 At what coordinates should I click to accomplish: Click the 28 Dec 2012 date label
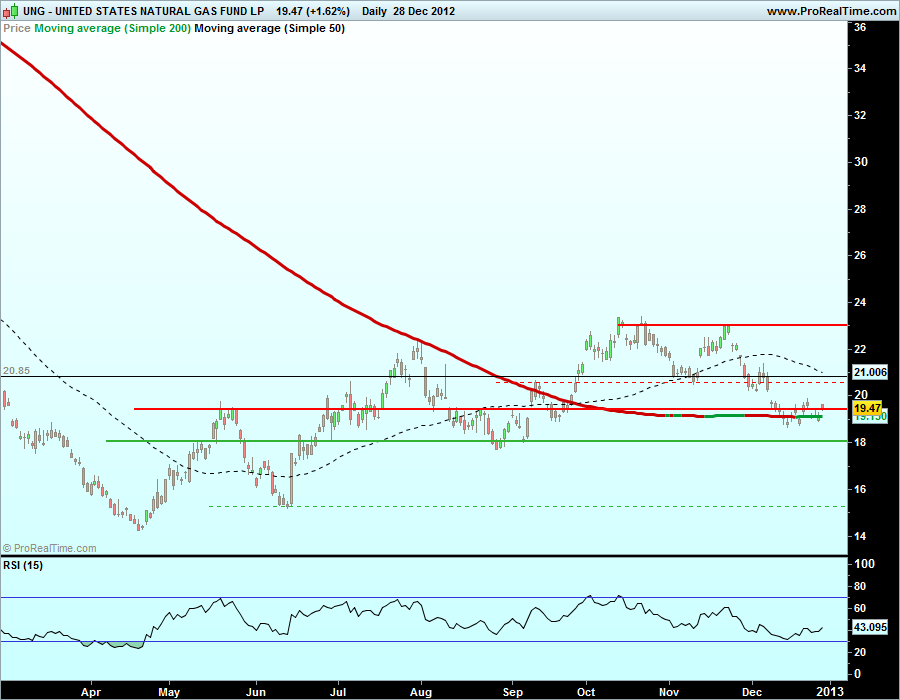pyautogui.click(x=424, y=11)
